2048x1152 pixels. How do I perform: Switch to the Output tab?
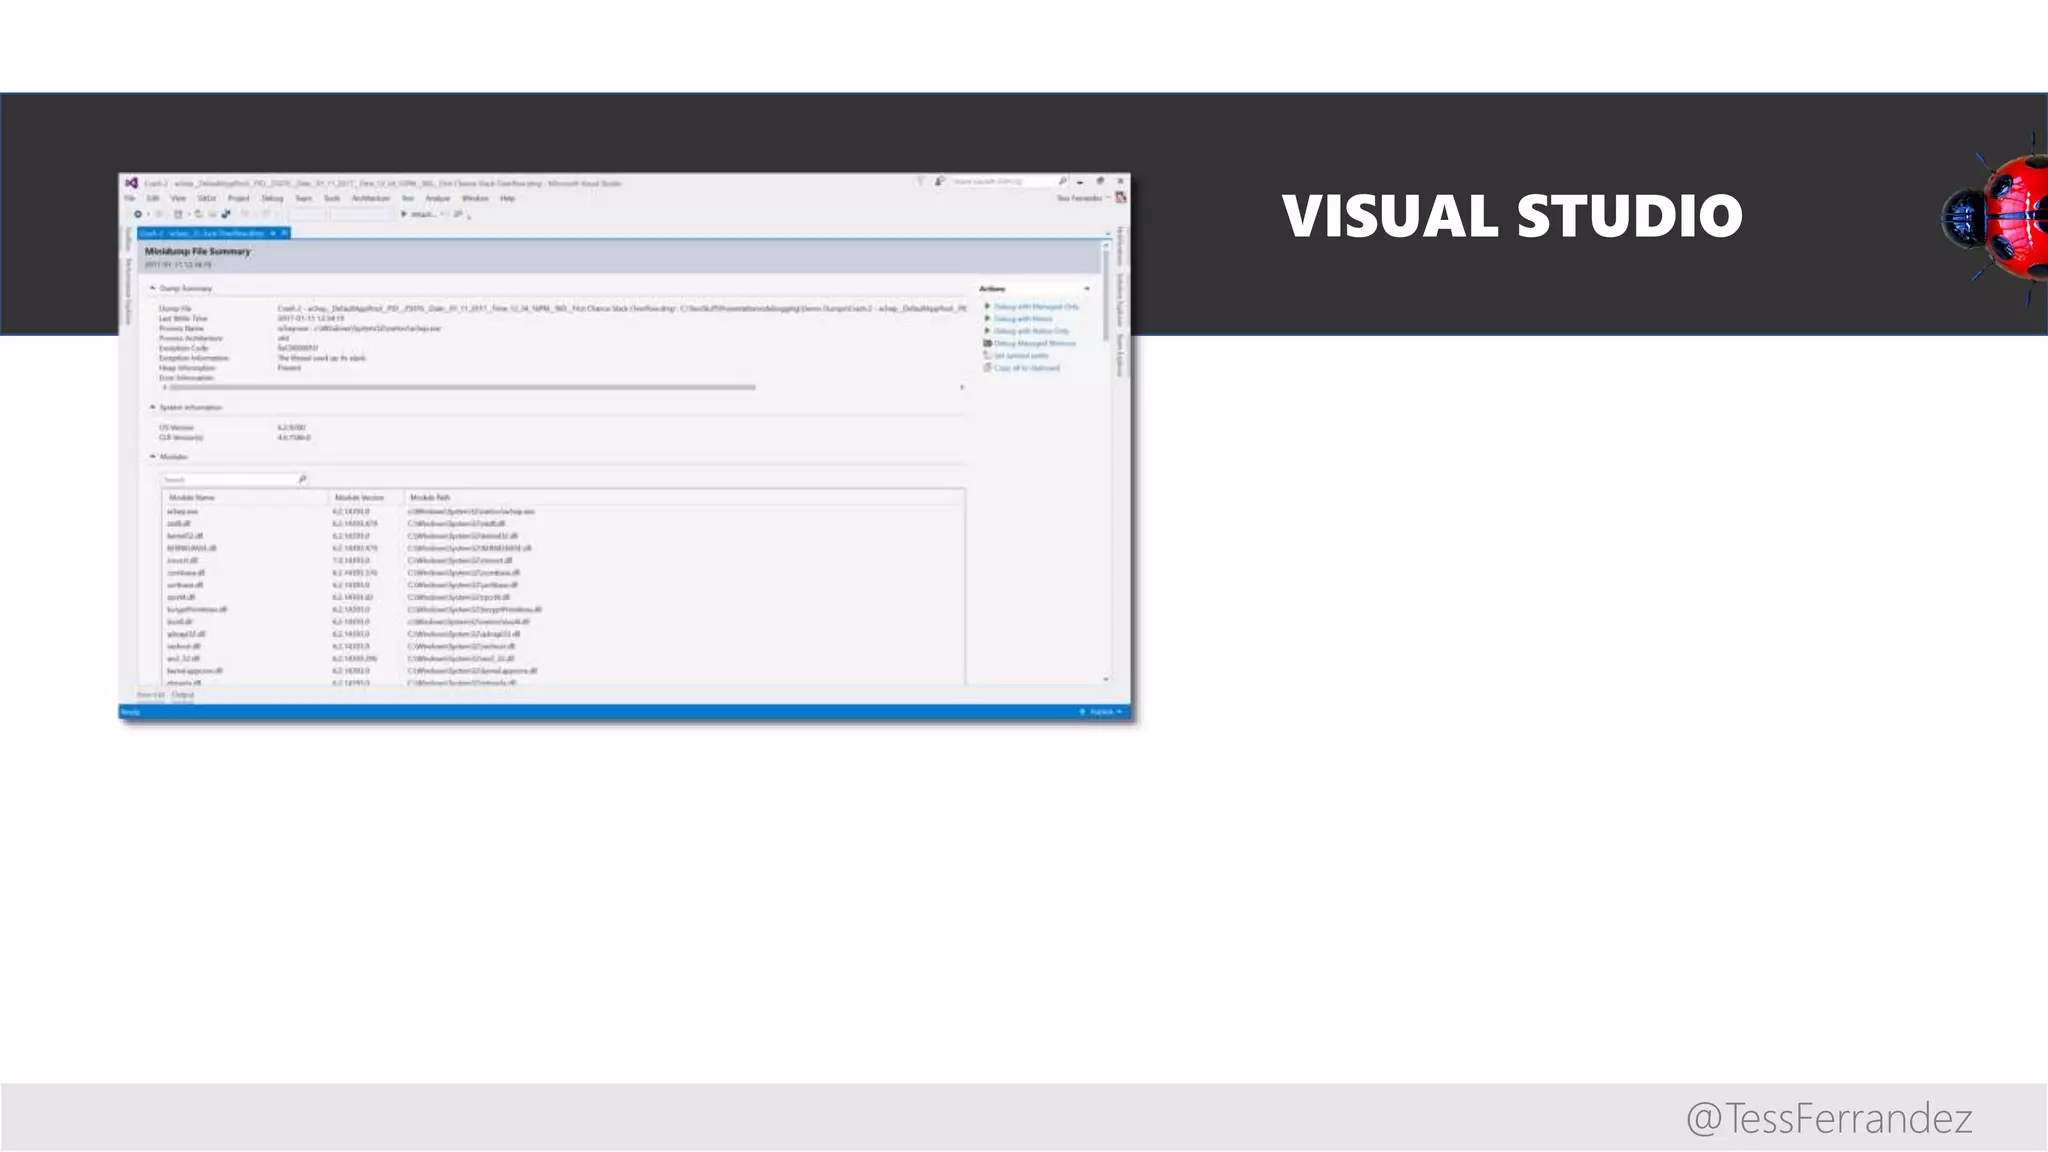pos(183,695)
